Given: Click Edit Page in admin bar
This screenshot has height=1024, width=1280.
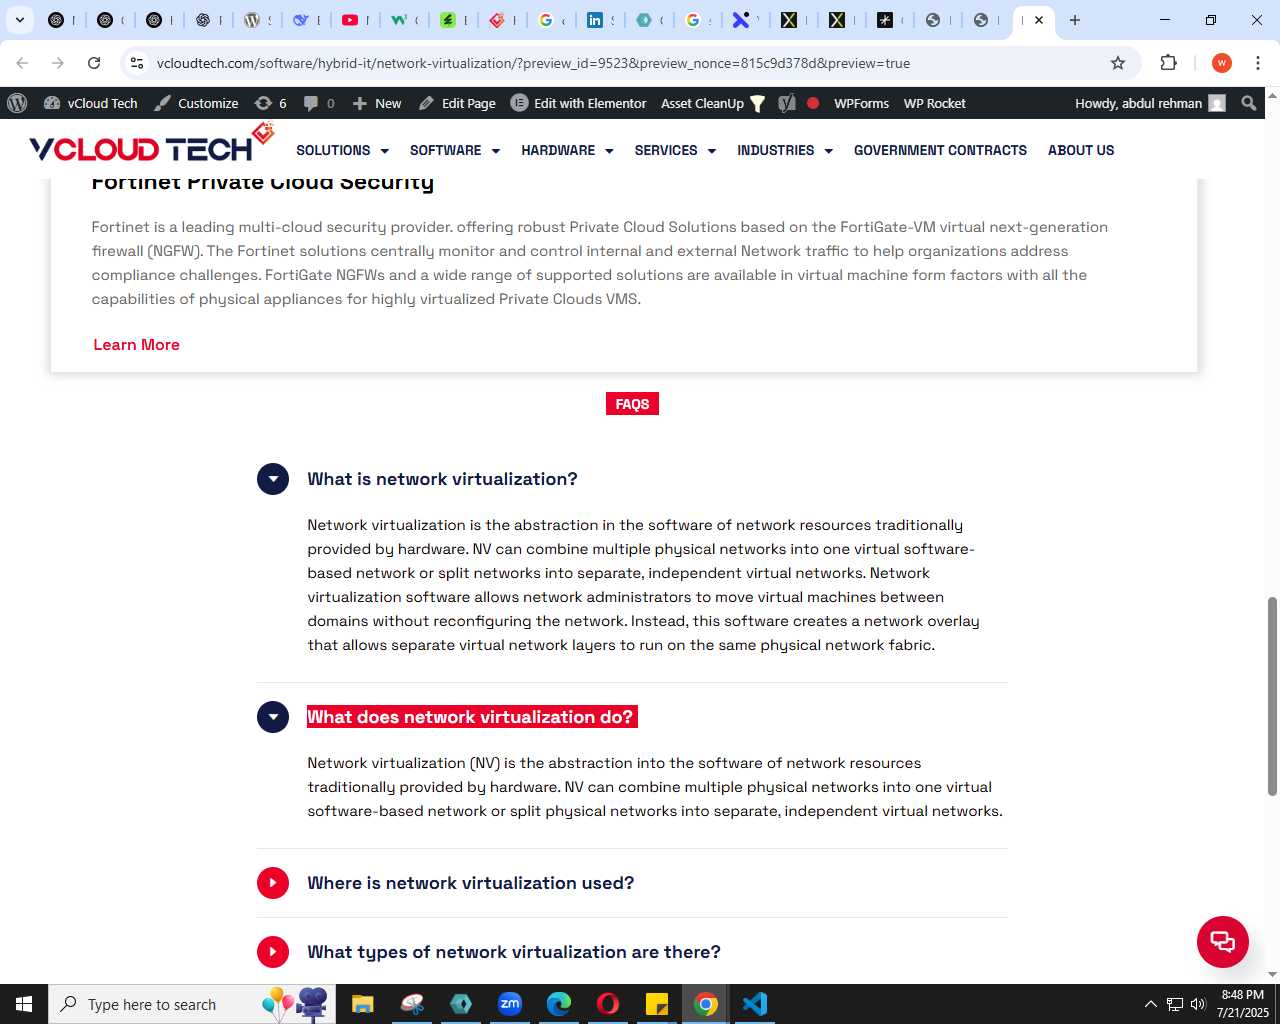Looking at the screenshot, I should (457, 103).
